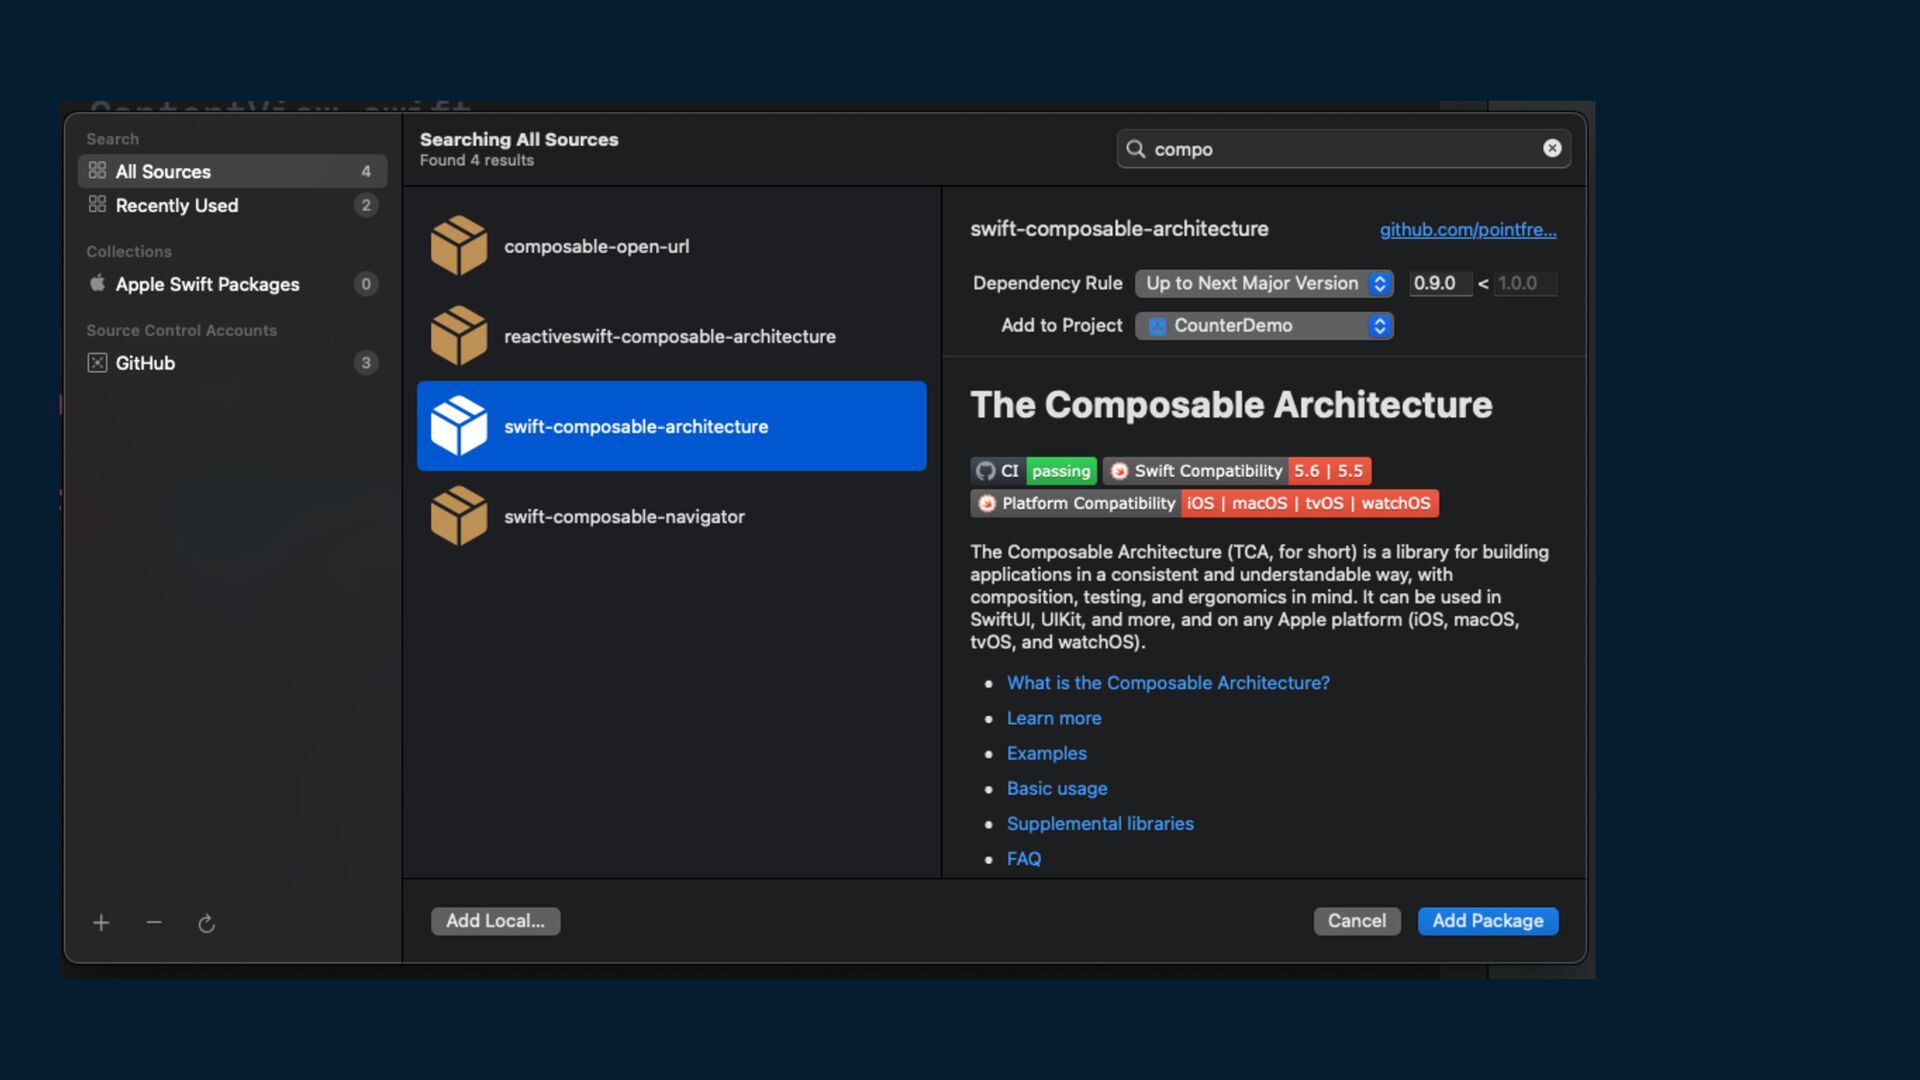Image resolution: width=1920 pixels, height=1080 pixels.
Task: Open the Dependency Rule dropdown
Action: pos(1264,283)
